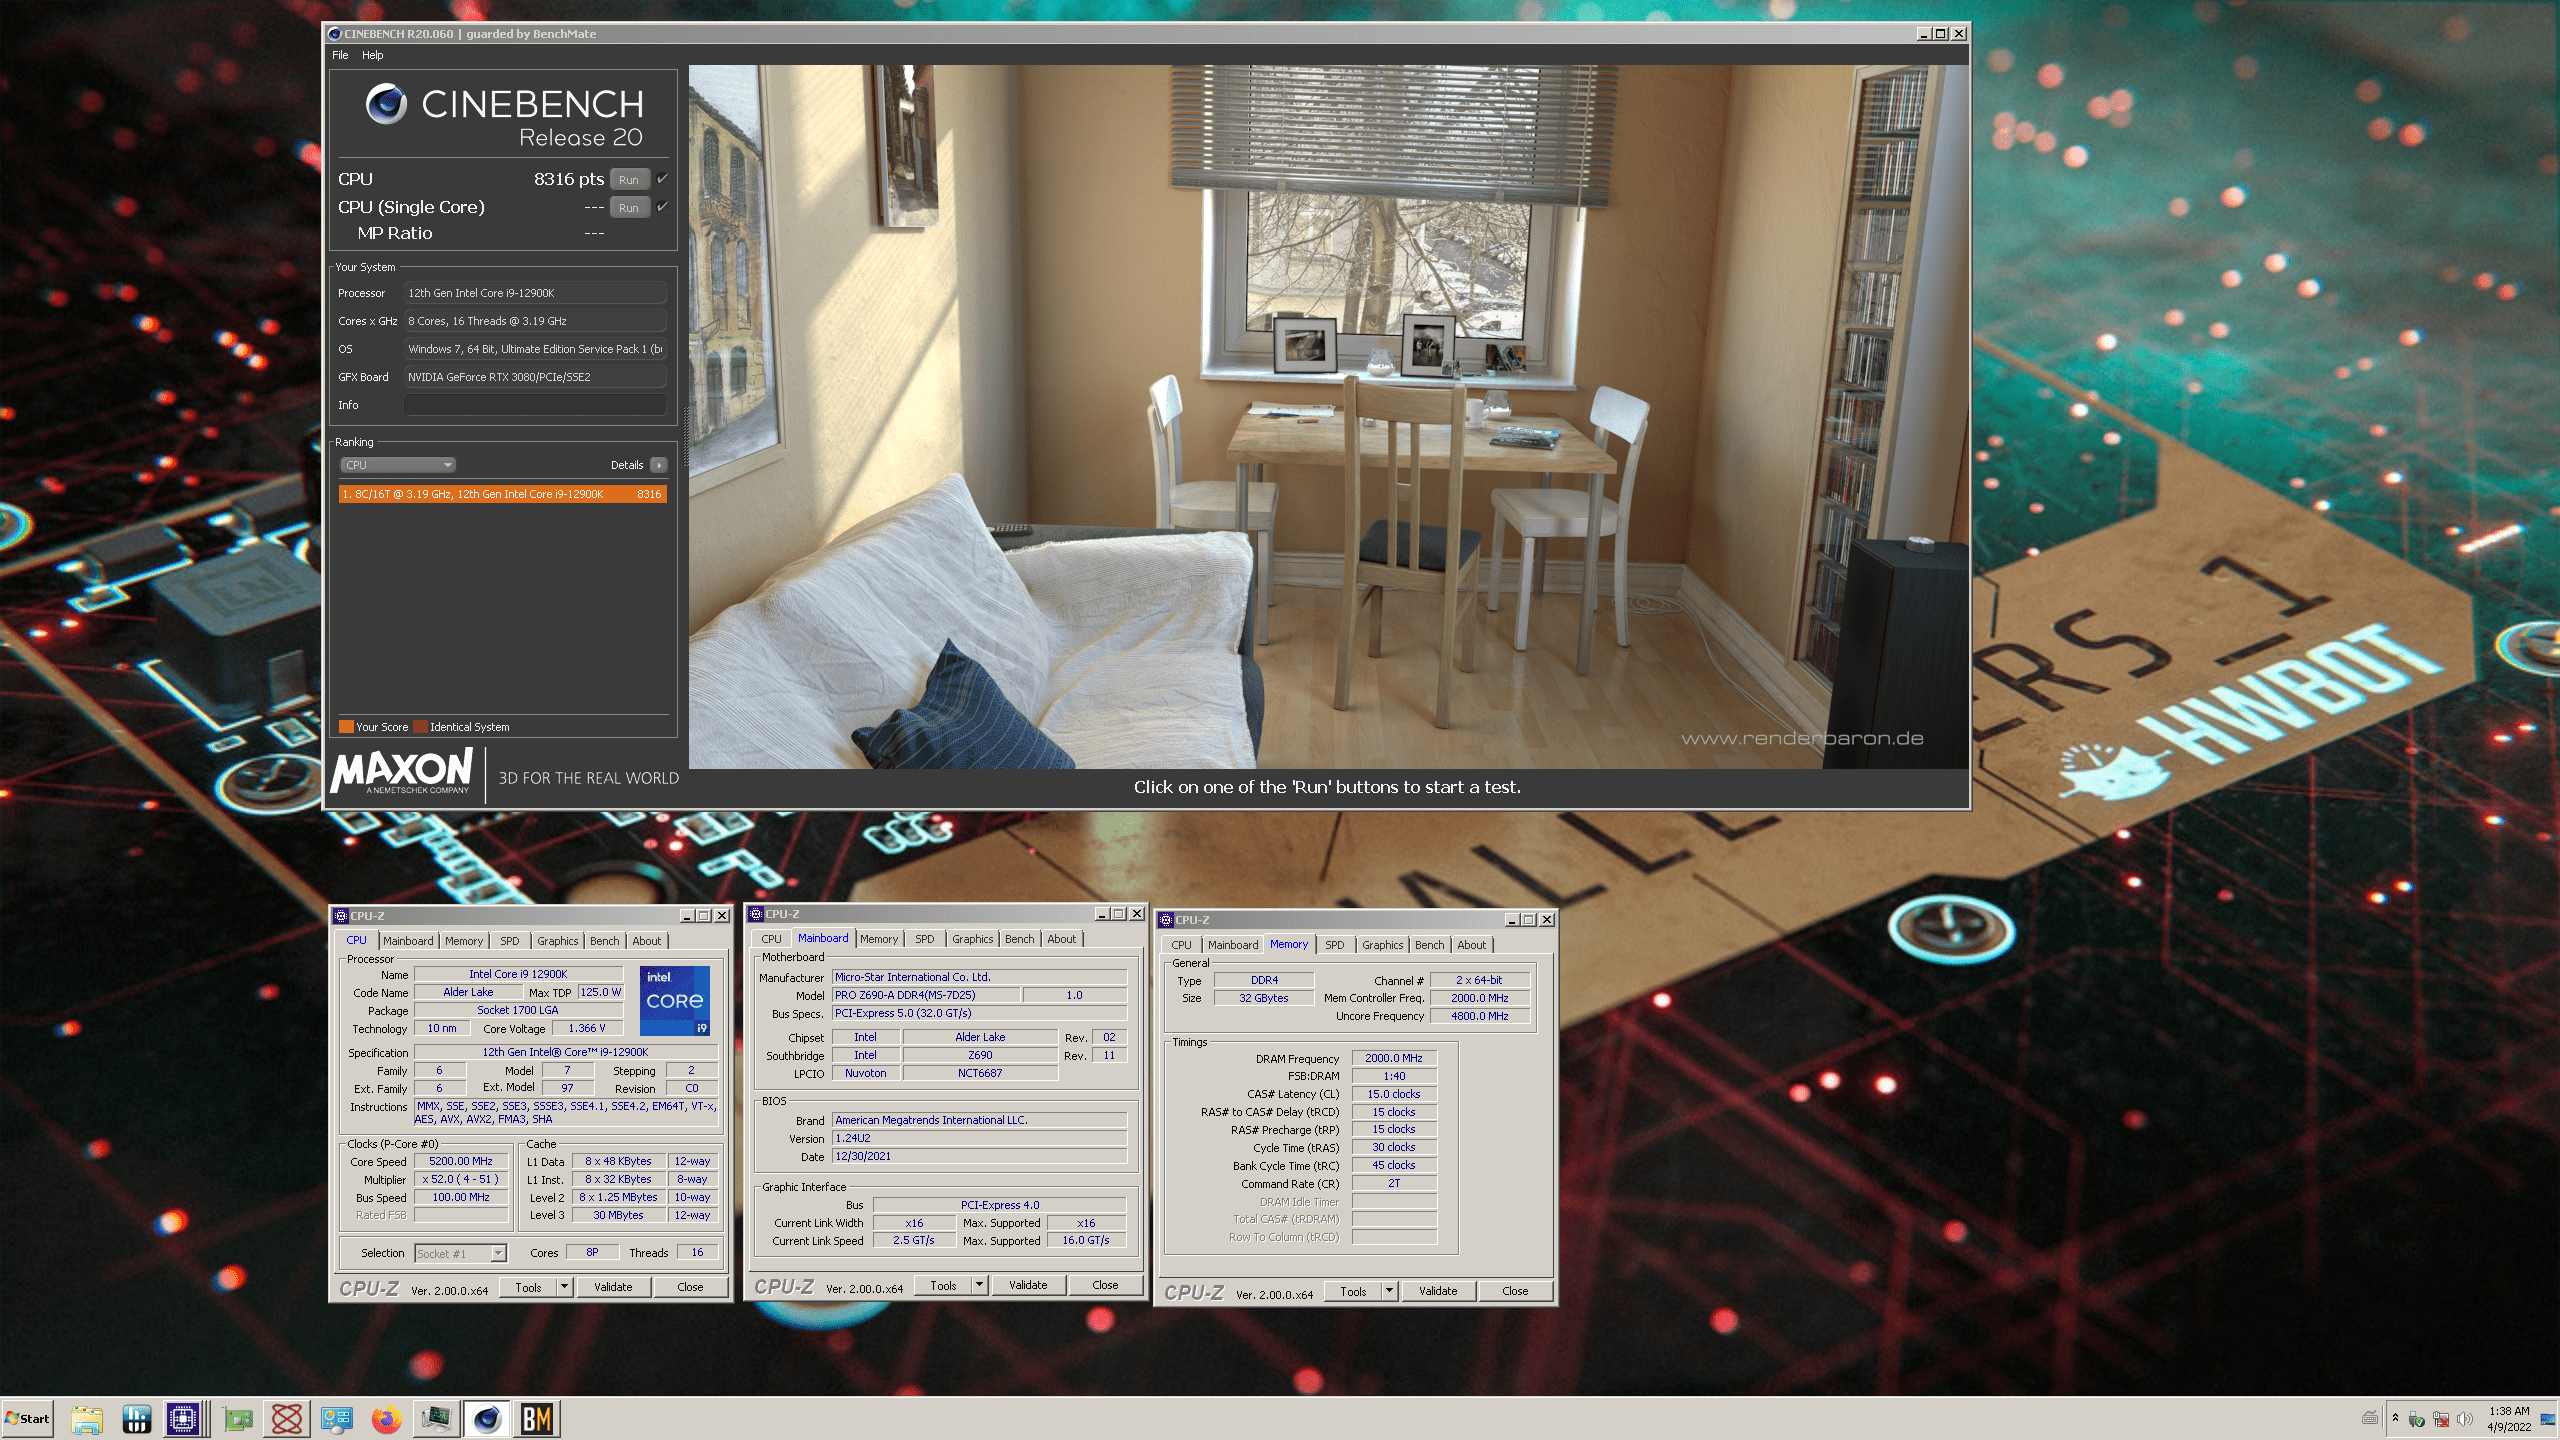This screenshot has height=1440, width=2560.
Task: Open Mainboard tab in left CPU-Z window
Action: tap(408, 941)
